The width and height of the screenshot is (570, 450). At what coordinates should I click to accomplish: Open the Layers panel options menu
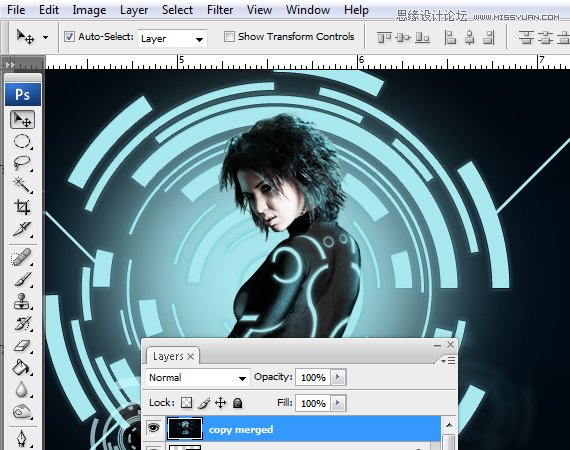[x=448, y=360]
